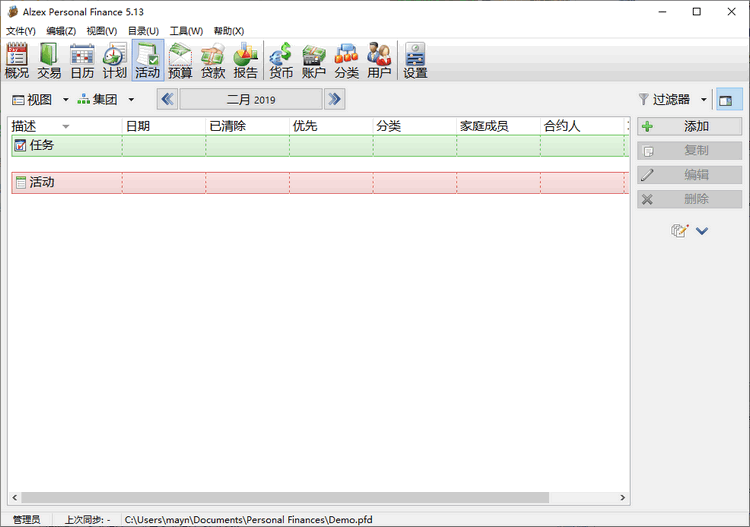Screen dimensions: 750x527
Task: Click the scrollbar right arrow
Action: pyautogui.click(x=622, y=498)
